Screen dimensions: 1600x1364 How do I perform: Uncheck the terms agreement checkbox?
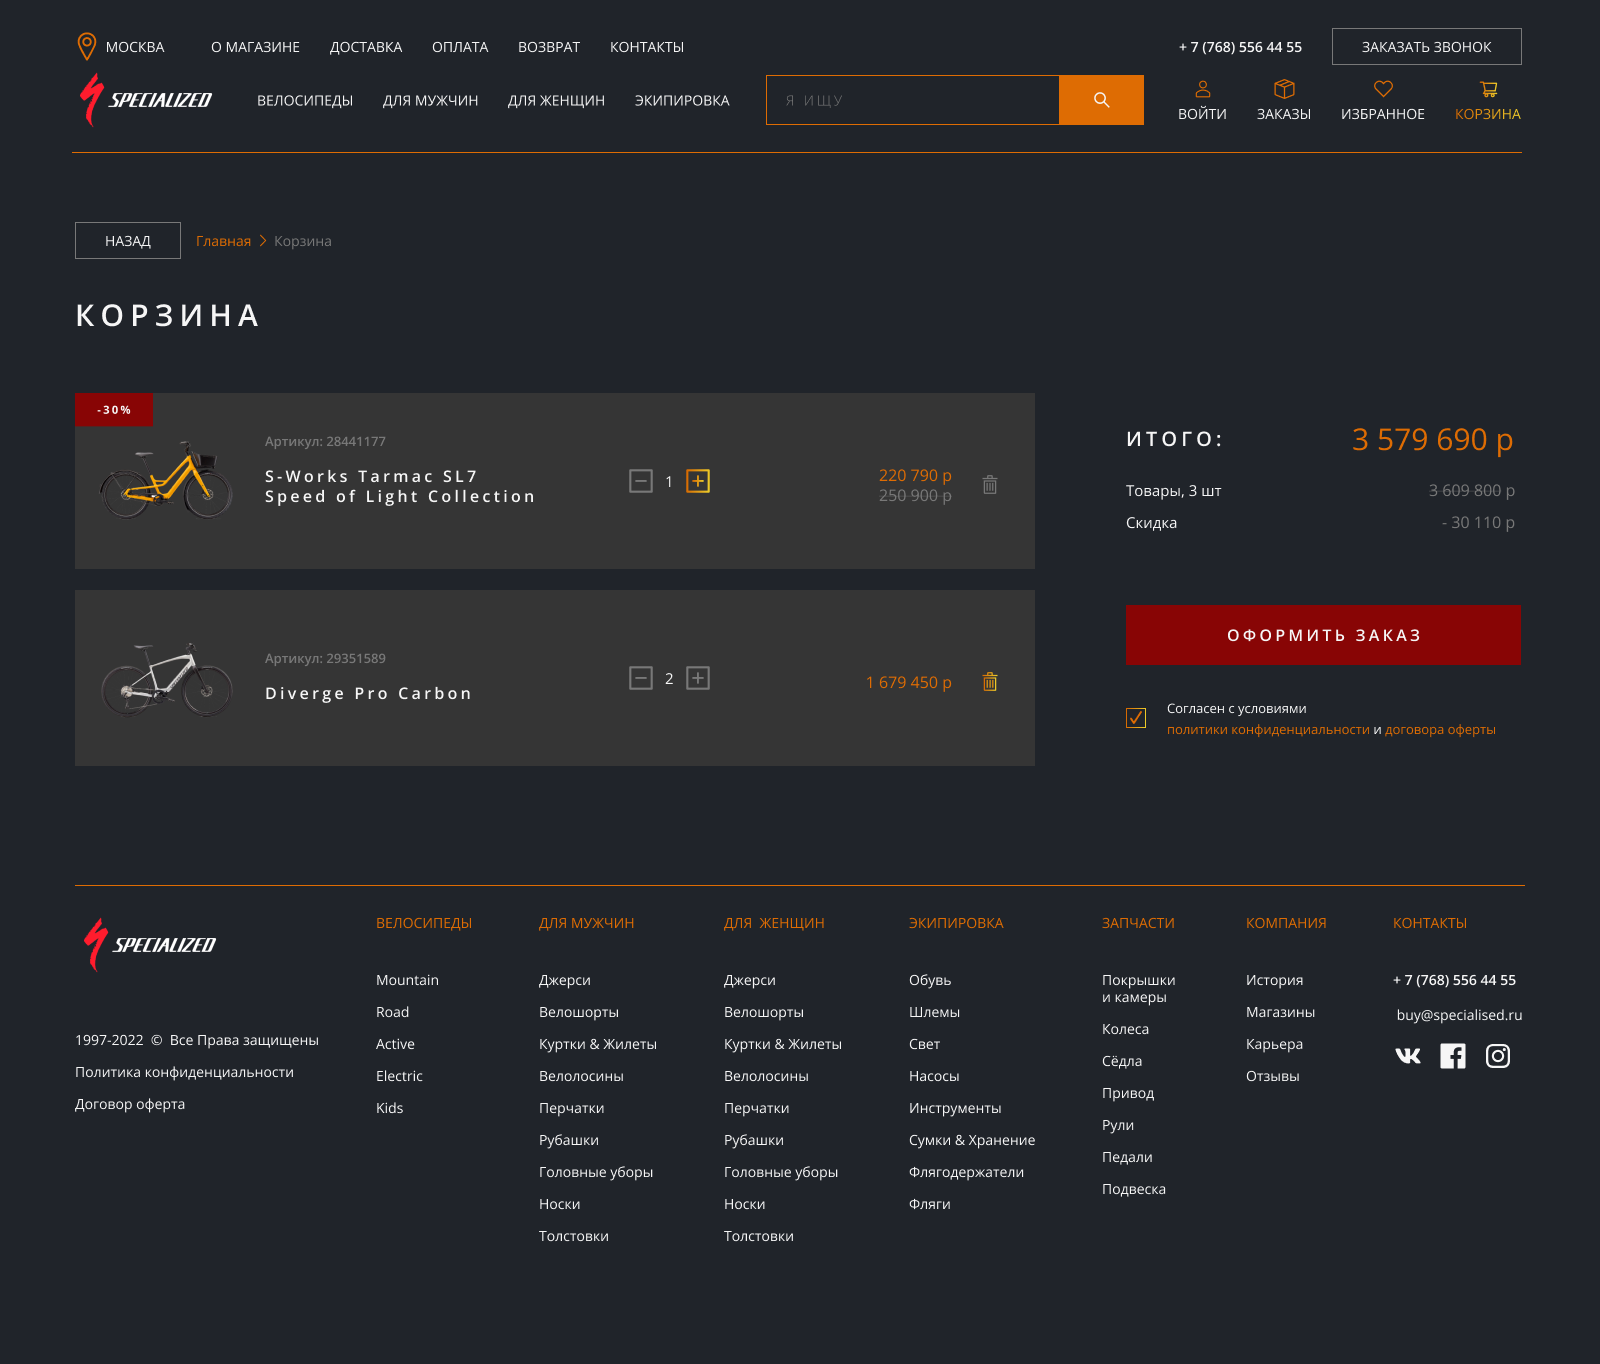pos(1136,718)
